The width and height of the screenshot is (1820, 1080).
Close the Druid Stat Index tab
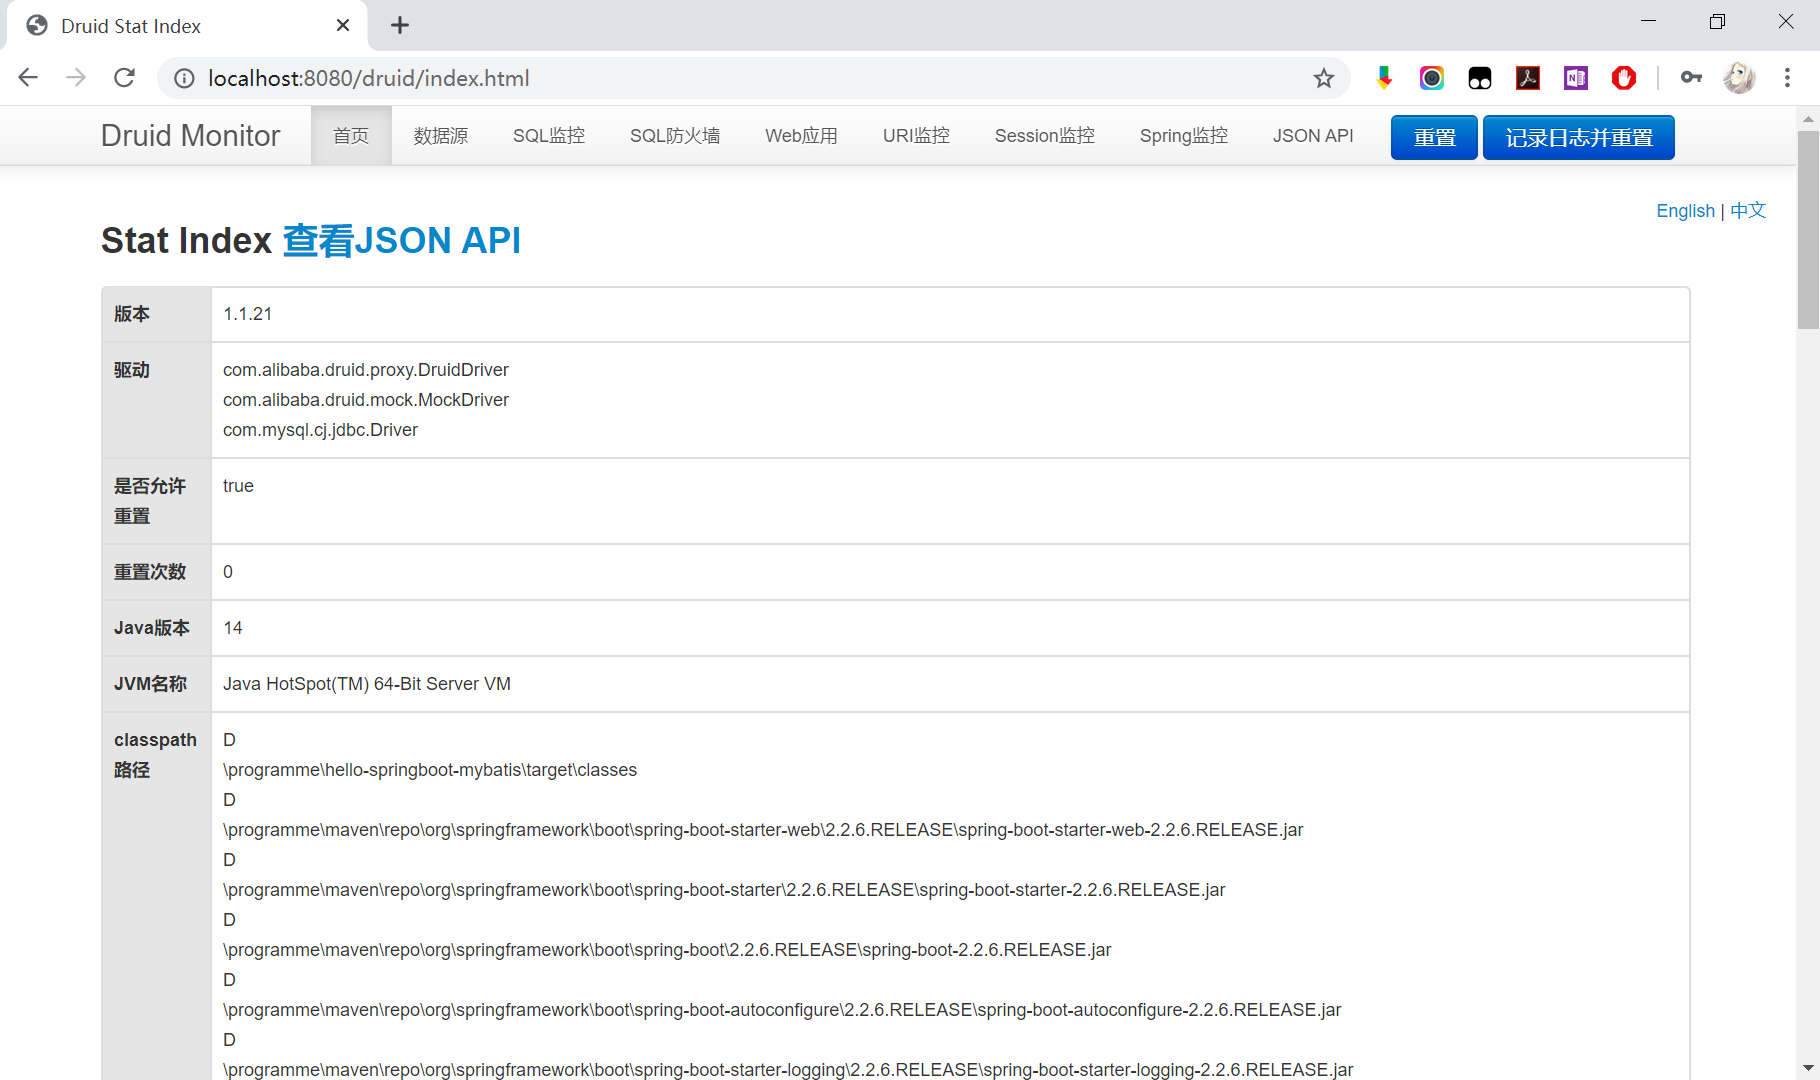[343, 25]
